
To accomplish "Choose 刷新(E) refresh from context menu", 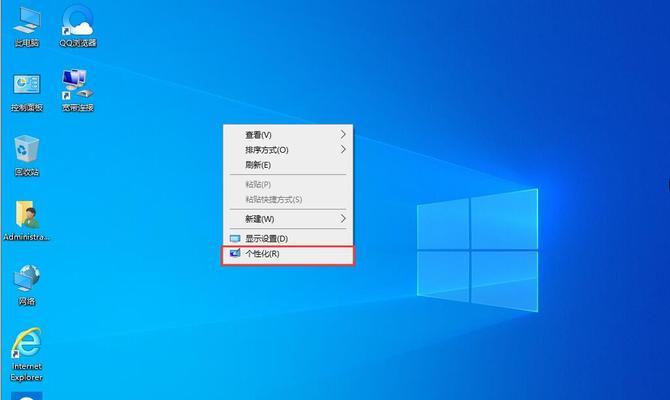I will [288, 165].
